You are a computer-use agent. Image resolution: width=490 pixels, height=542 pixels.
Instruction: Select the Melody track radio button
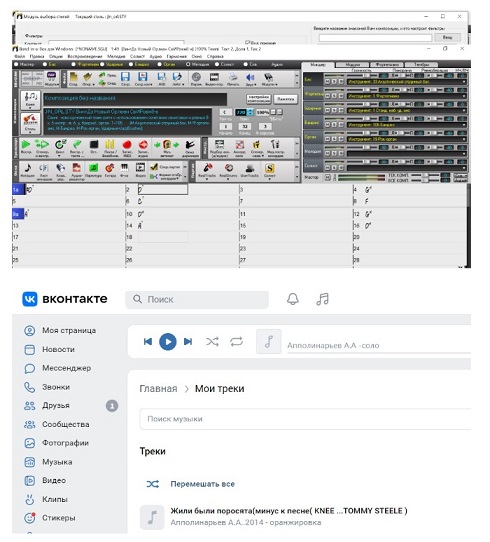(x=188, y=64)
